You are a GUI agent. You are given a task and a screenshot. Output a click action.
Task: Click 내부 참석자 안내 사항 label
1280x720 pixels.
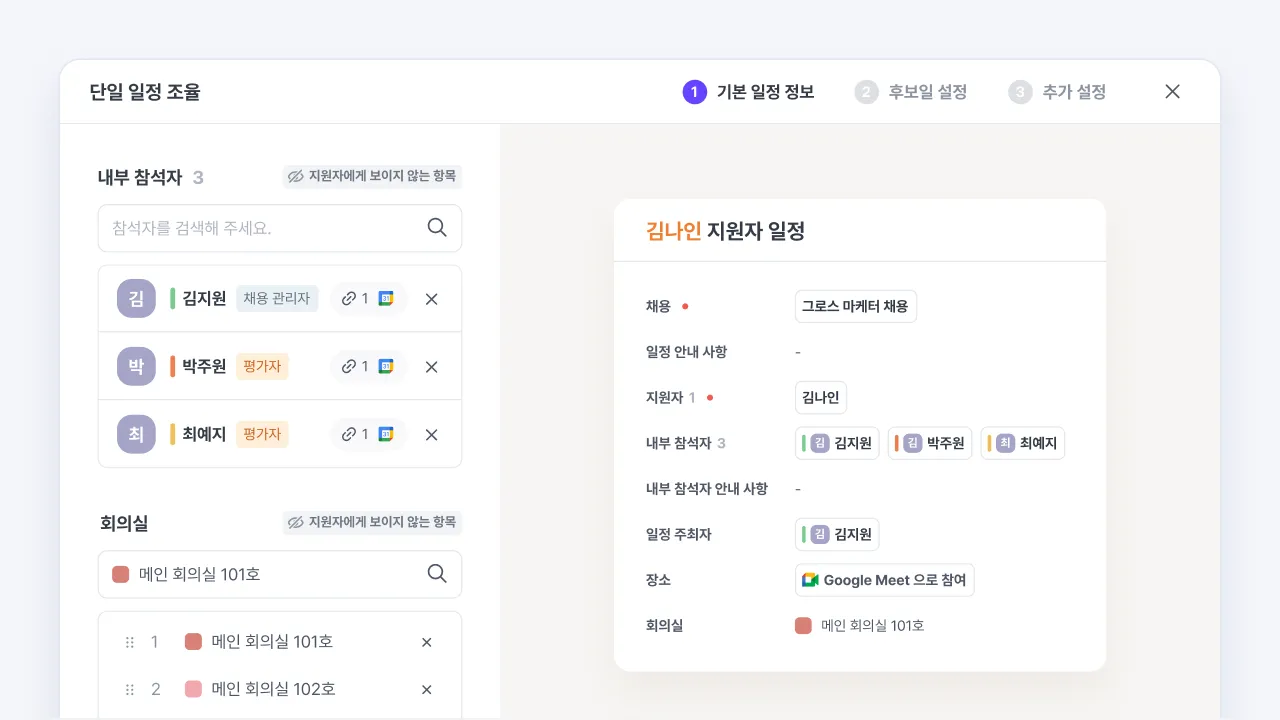(x=707, y=489)
